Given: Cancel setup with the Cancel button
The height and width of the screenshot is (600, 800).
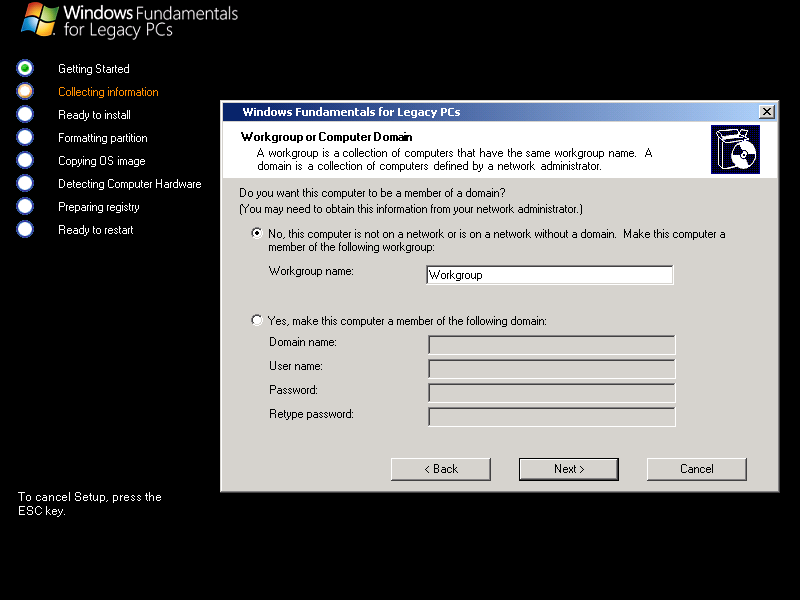Looking at the screenshot, I should click(696, 469).
